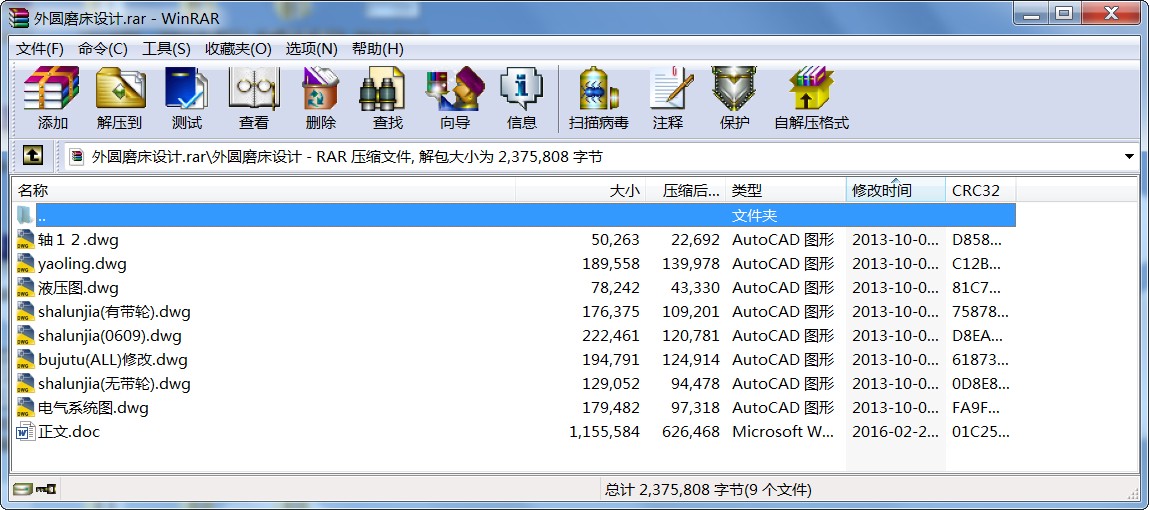Launch the Wizard (向导) tool
Screen dimensions: 1149x510
pos(454,98)
